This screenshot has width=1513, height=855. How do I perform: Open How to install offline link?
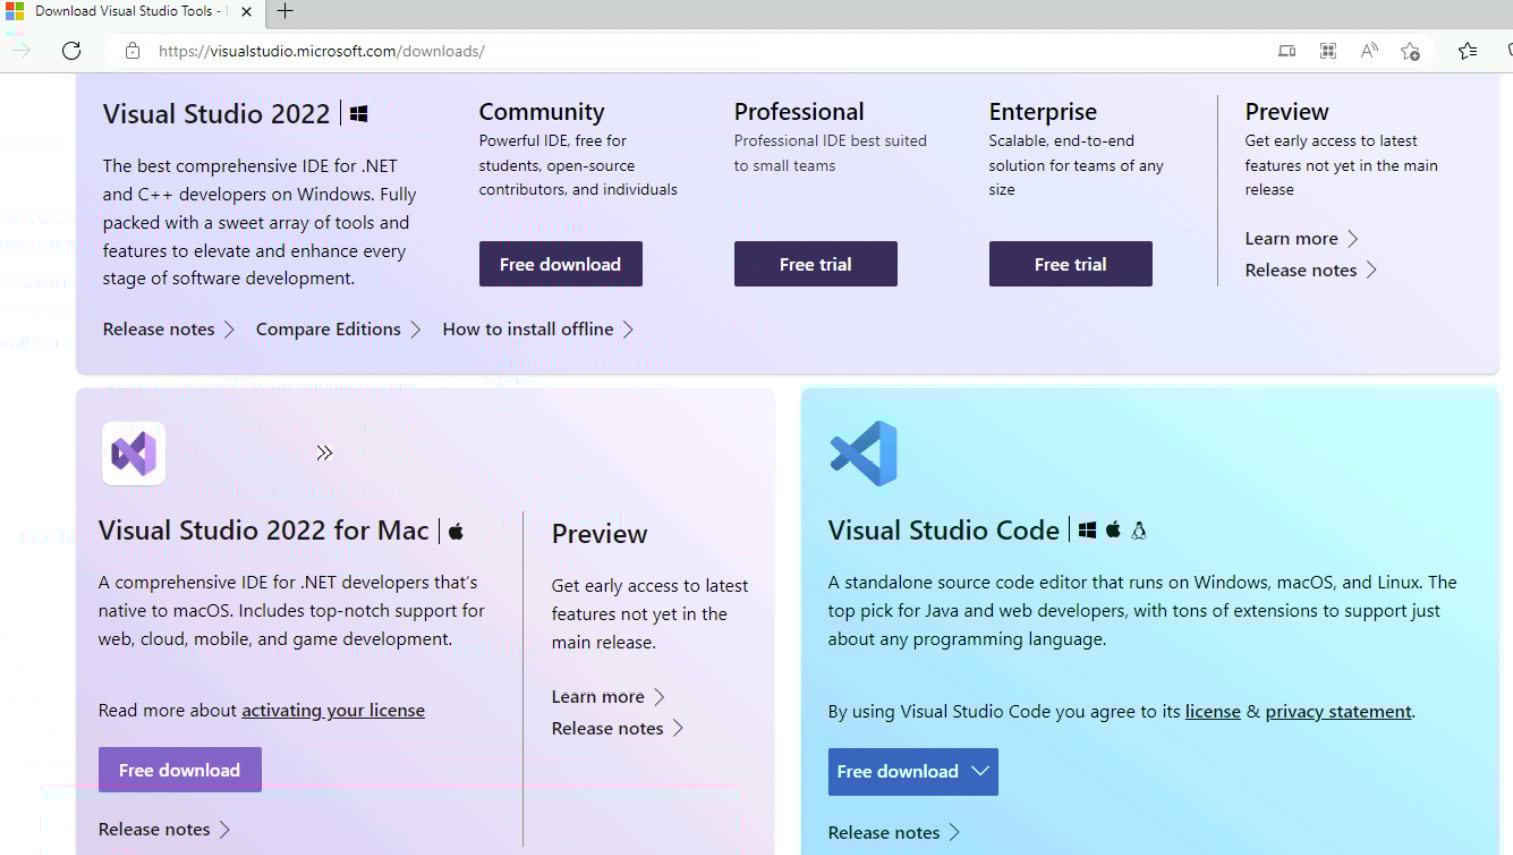(x=538, y=329)
